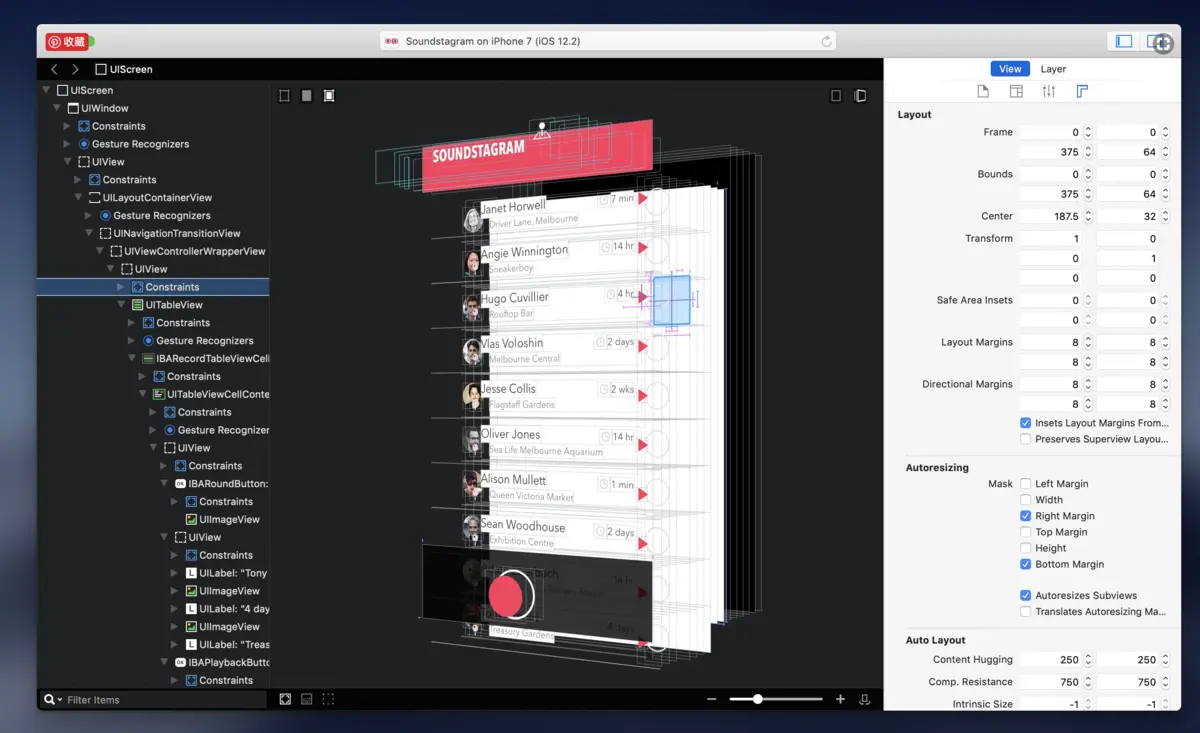Open the Identity inspector document icon

click(983, 91)
